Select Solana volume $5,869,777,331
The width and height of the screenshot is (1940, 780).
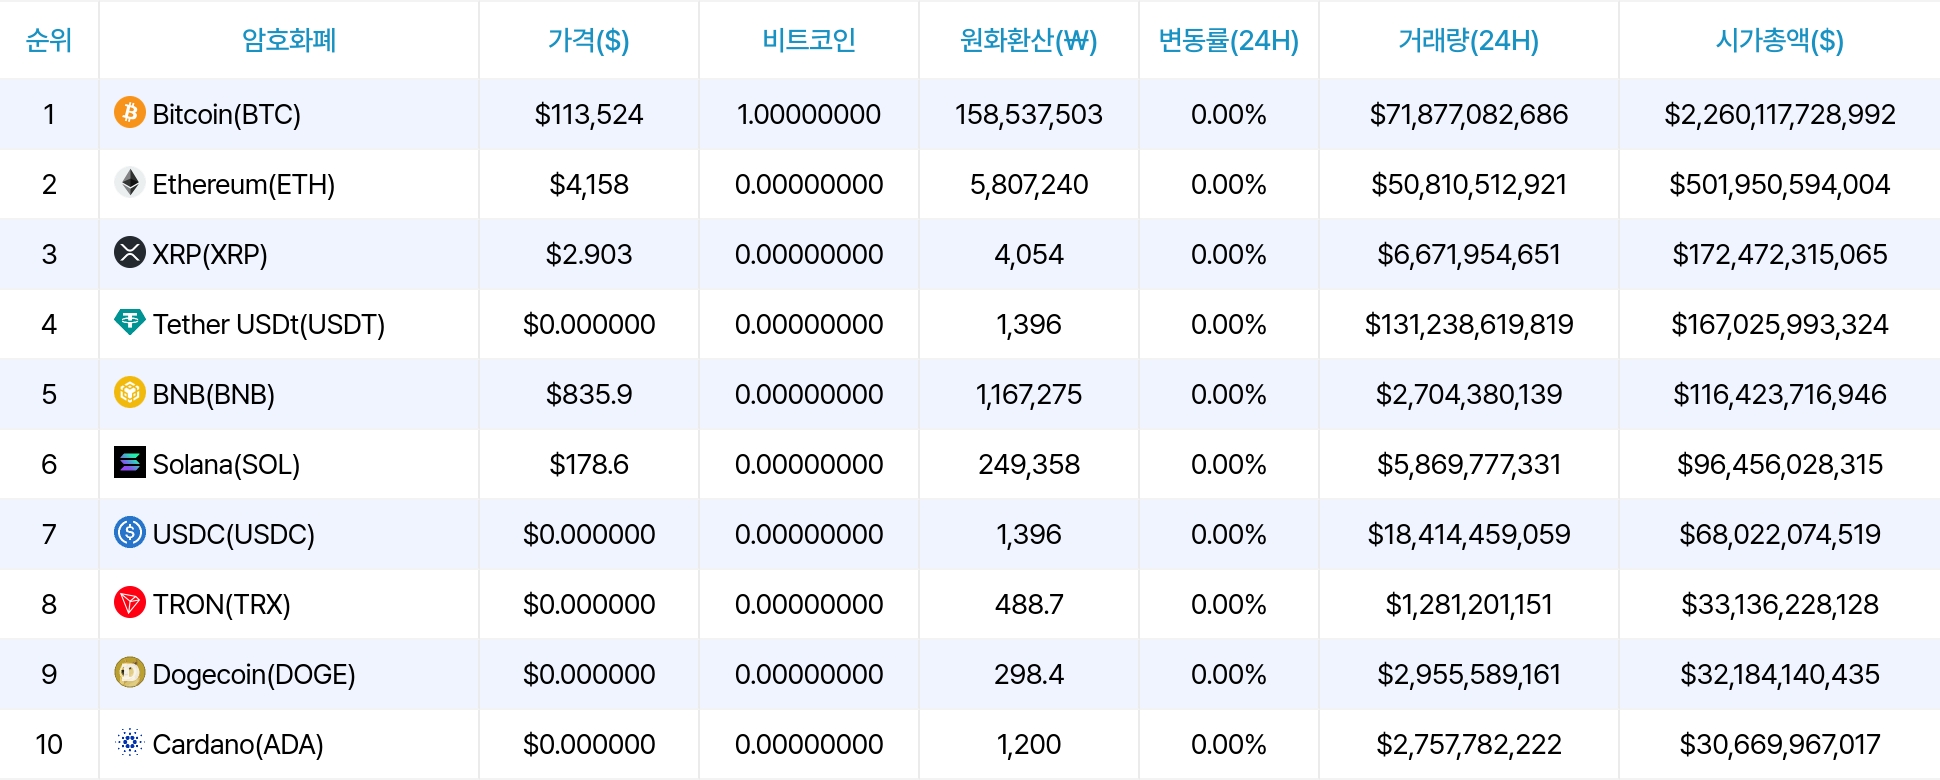pos(1469,464)
